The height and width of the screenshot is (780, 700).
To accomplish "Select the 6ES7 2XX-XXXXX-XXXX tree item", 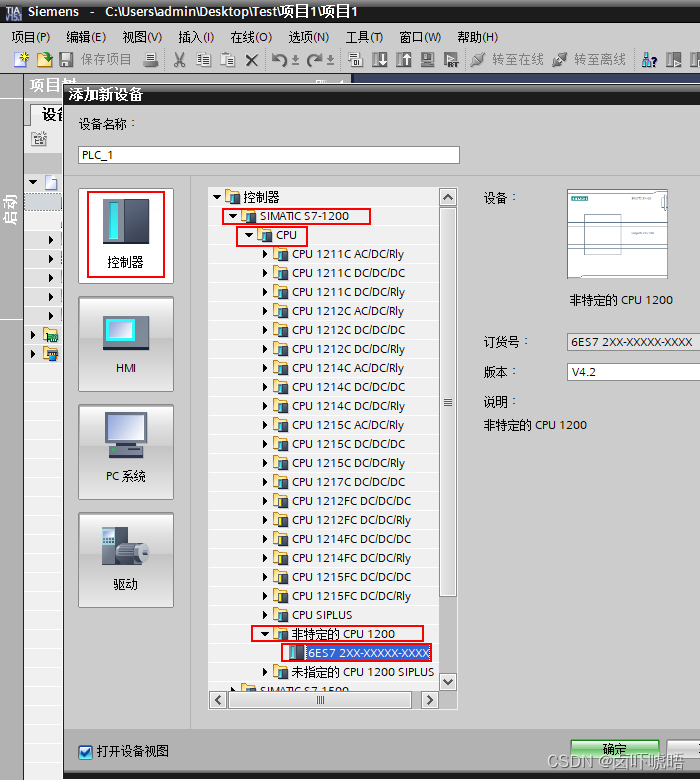I will (368, 653).
